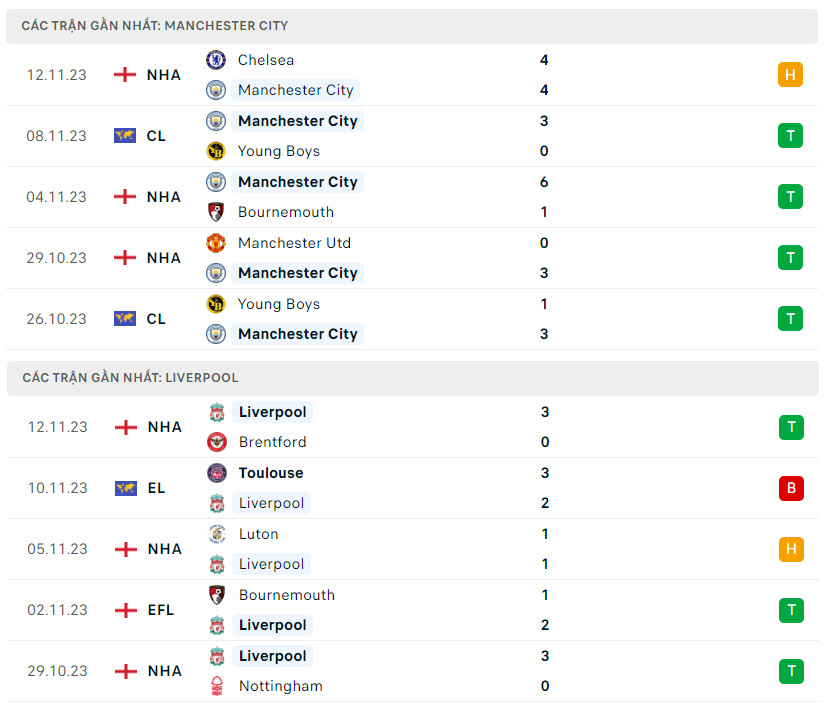Open the Toulouse team name link
The width and height of the screenshot is (827, 712).
(x=271, y=473)
